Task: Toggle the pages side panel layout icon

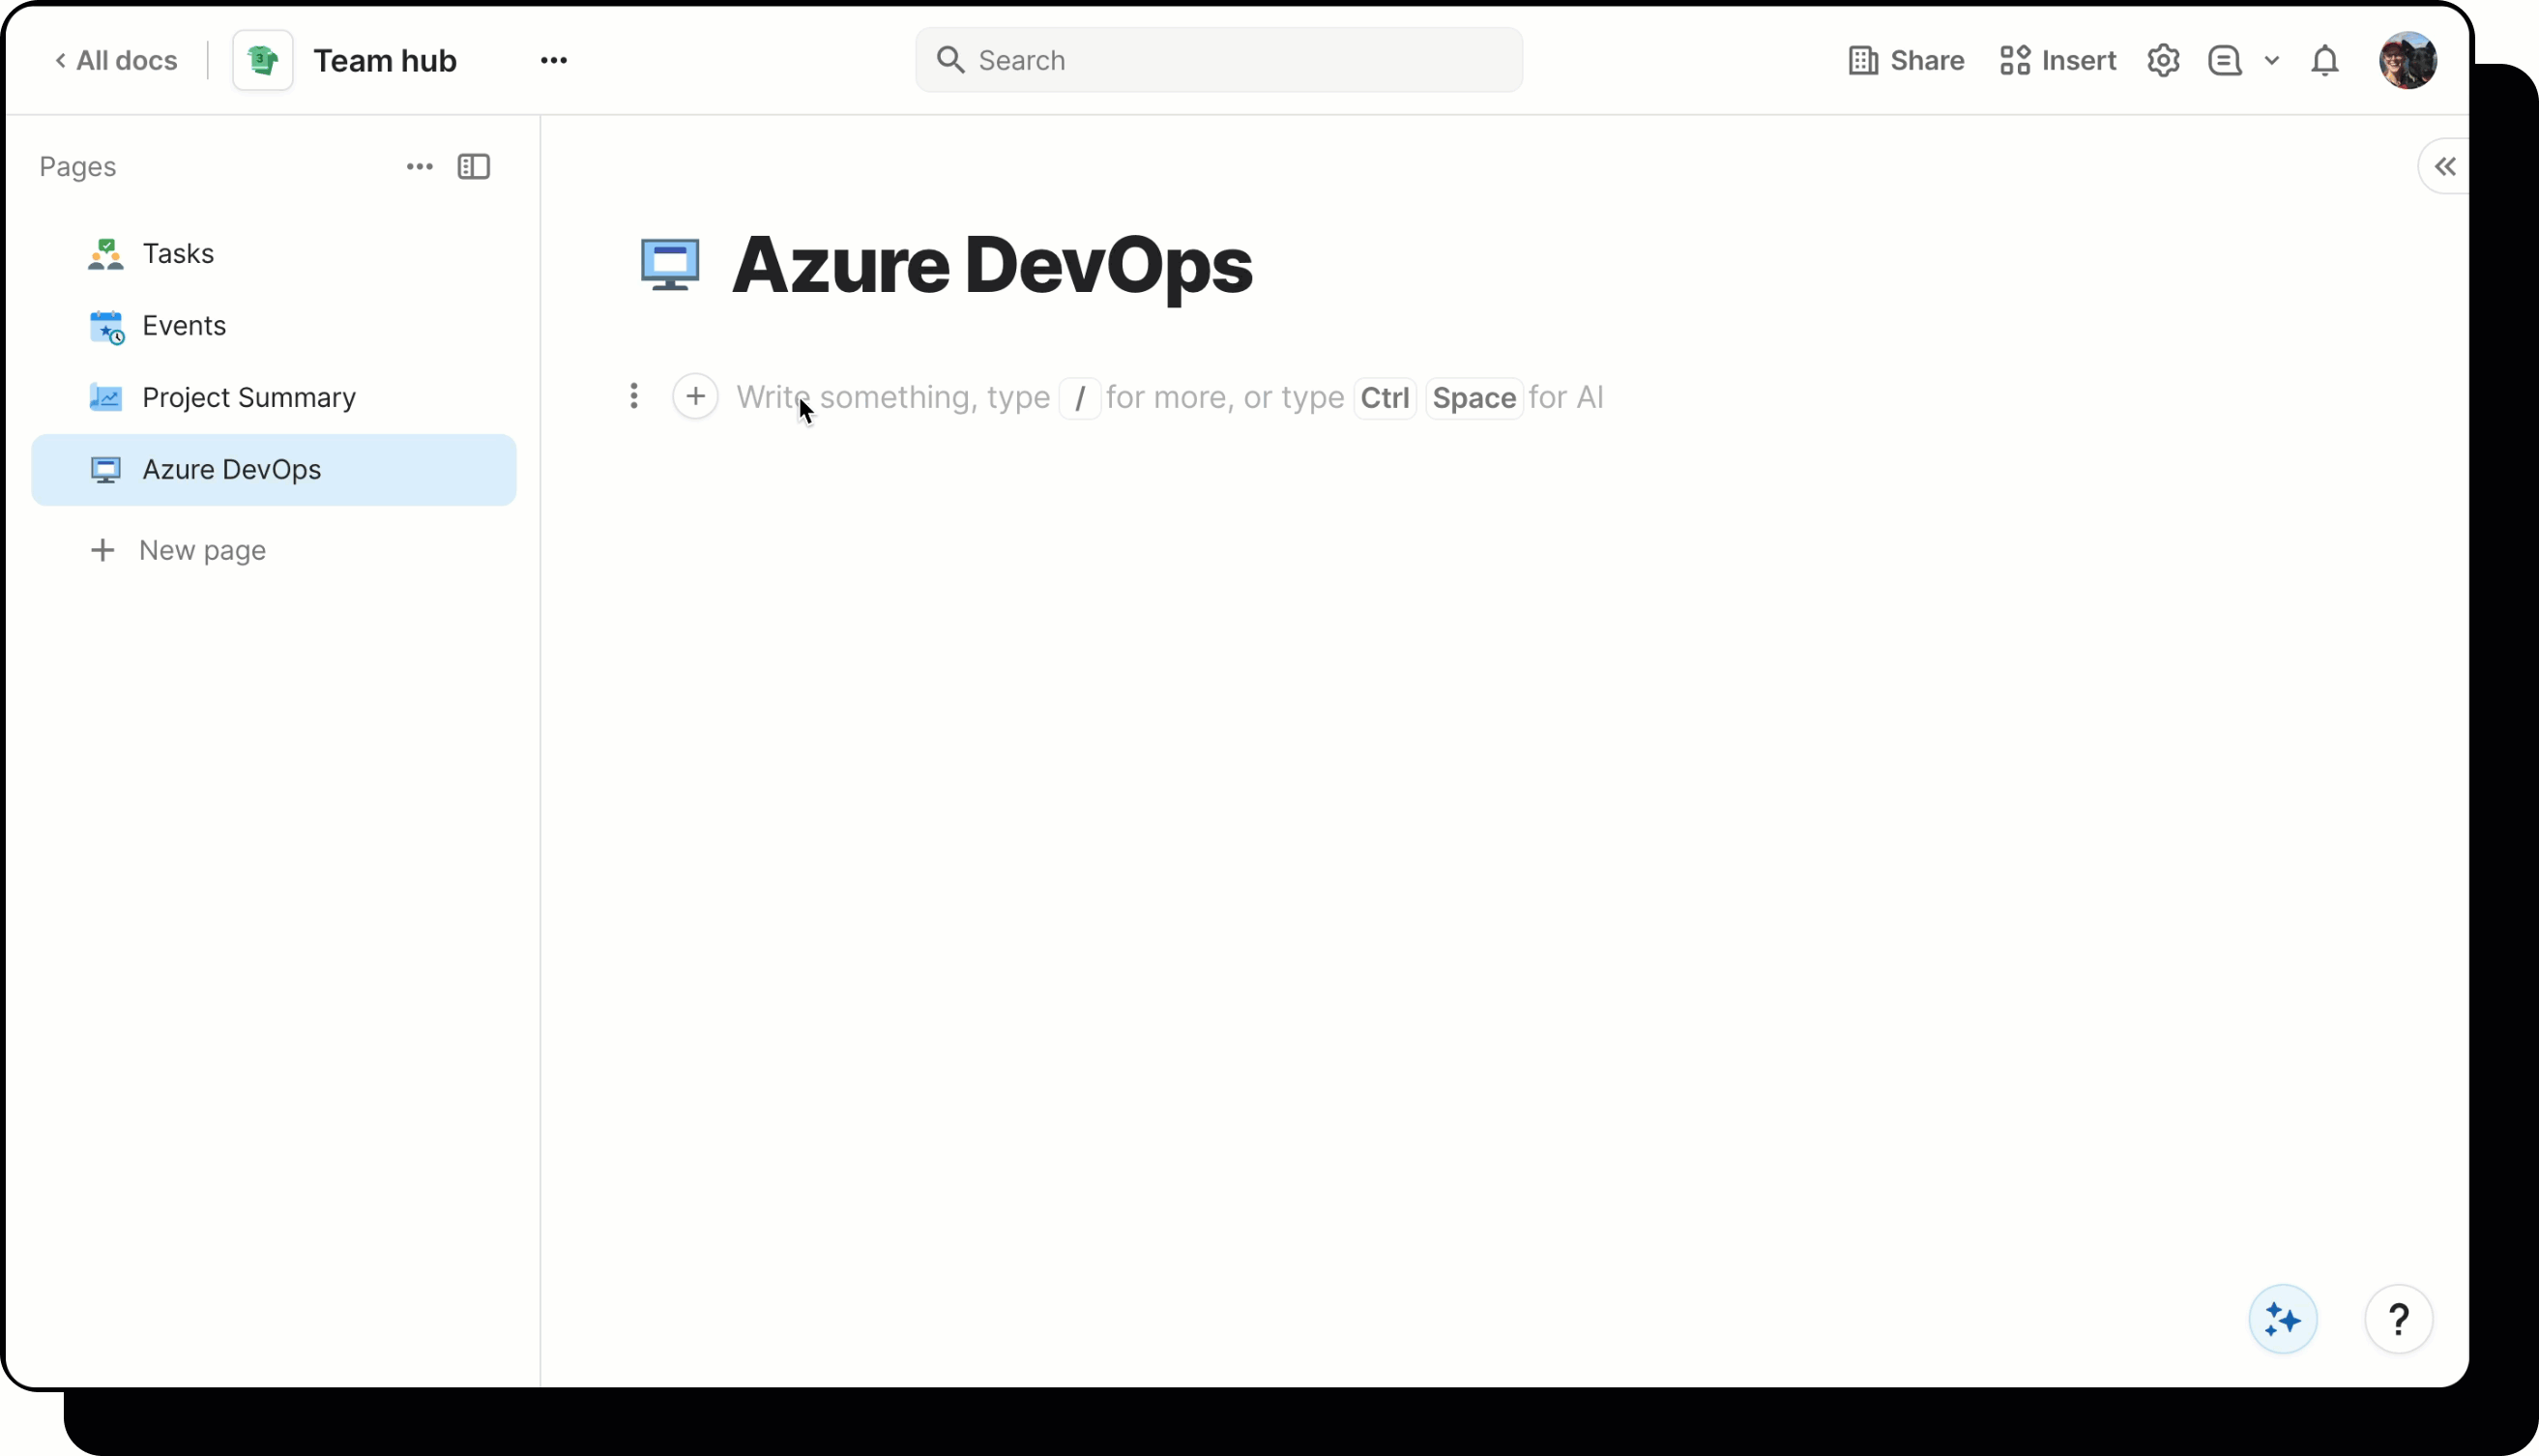Action: coord(473,166)
